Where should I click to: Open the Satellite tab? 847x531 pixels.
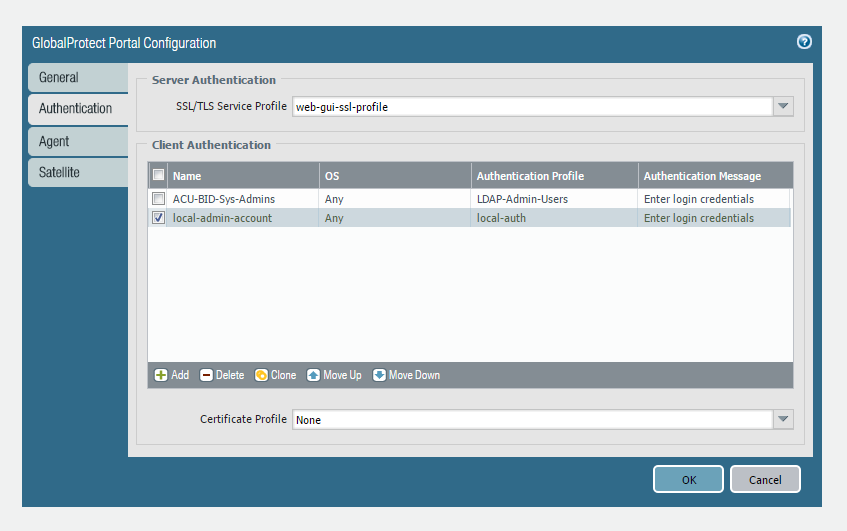click(76, 172)
